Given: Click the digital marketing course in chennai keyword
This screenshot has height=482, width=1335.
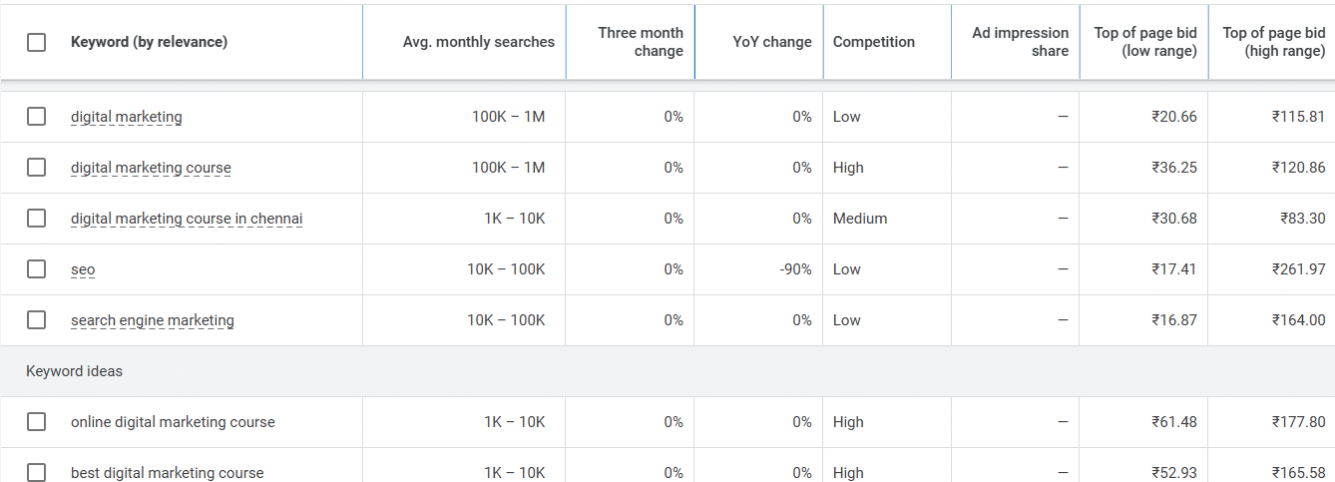Looking at the screenshot, I should pos(186,219).
